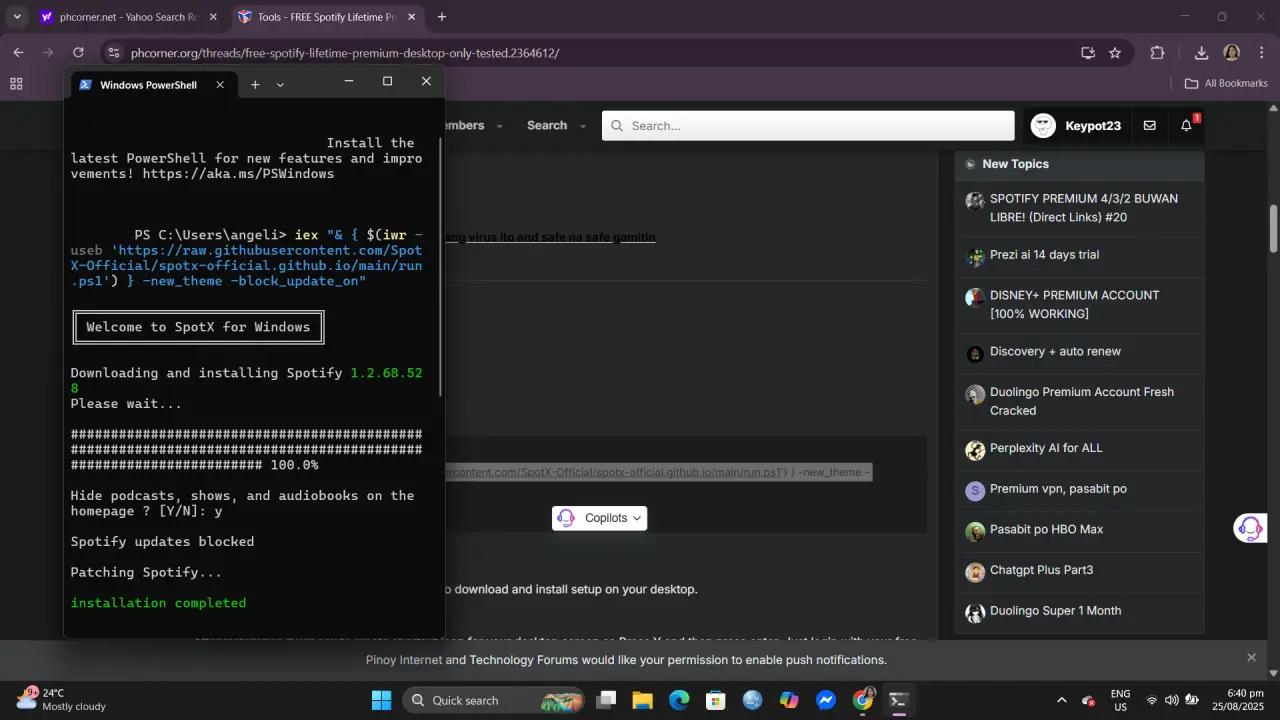Go back to the previous page

18,53
